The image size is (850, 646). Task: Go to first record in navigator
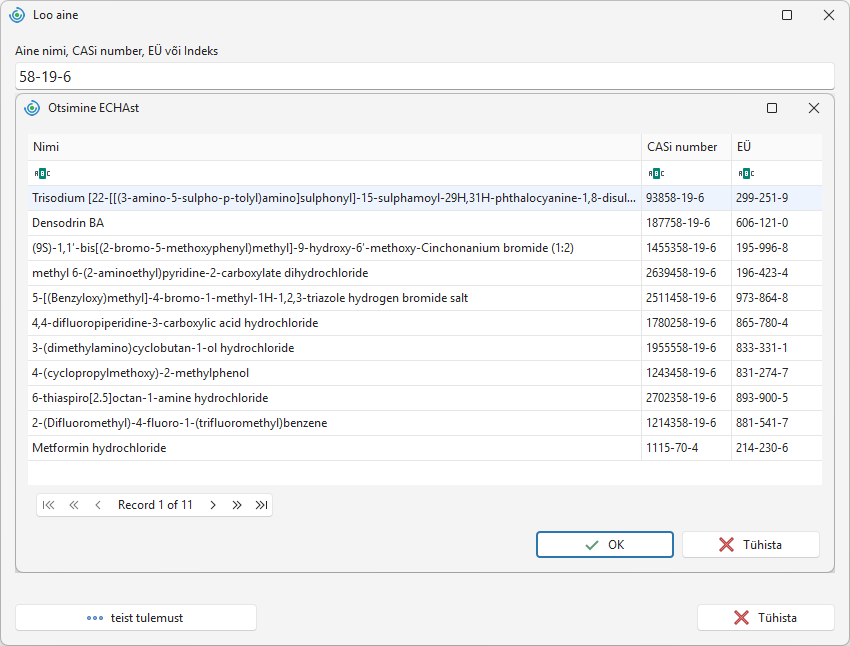pos(49,505)
